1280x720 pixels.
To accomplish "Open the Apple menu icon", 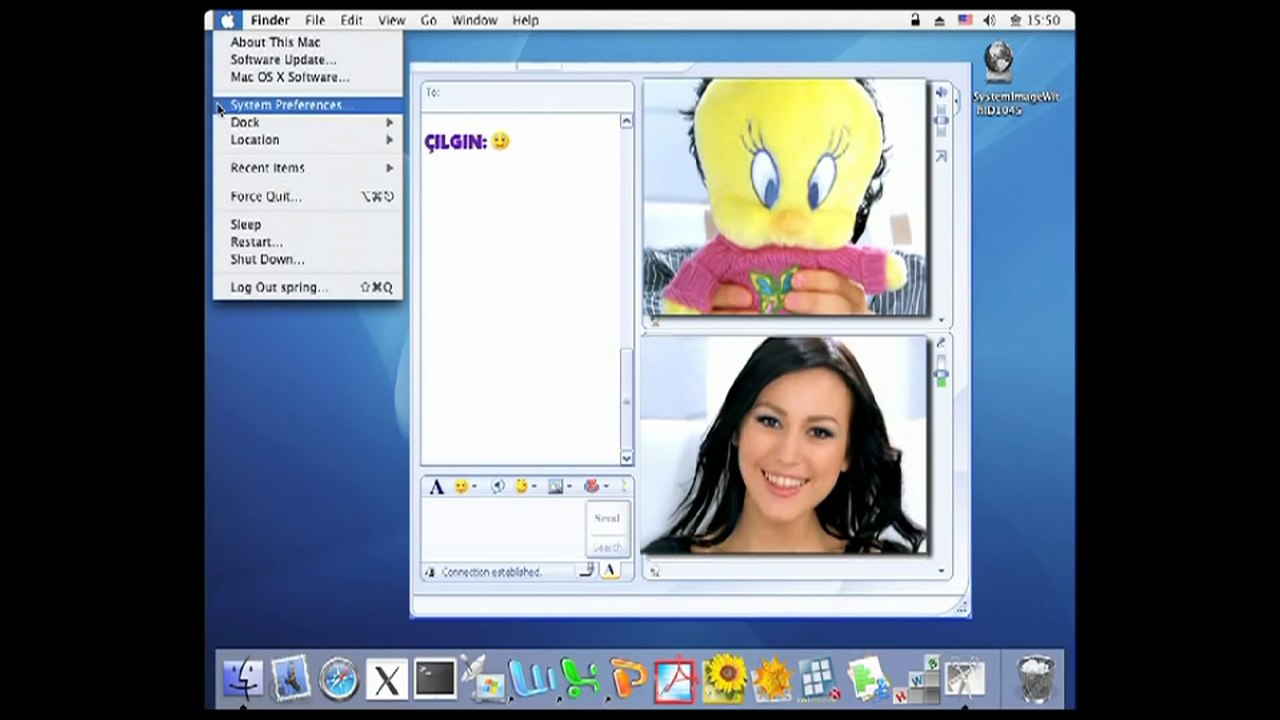I will [x=227, y=20].
